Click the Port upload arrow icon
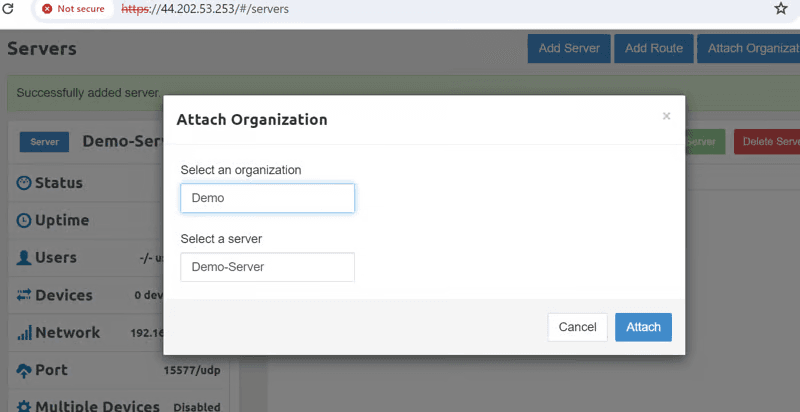This screenshot has height=412, width=800. (24, 370)
